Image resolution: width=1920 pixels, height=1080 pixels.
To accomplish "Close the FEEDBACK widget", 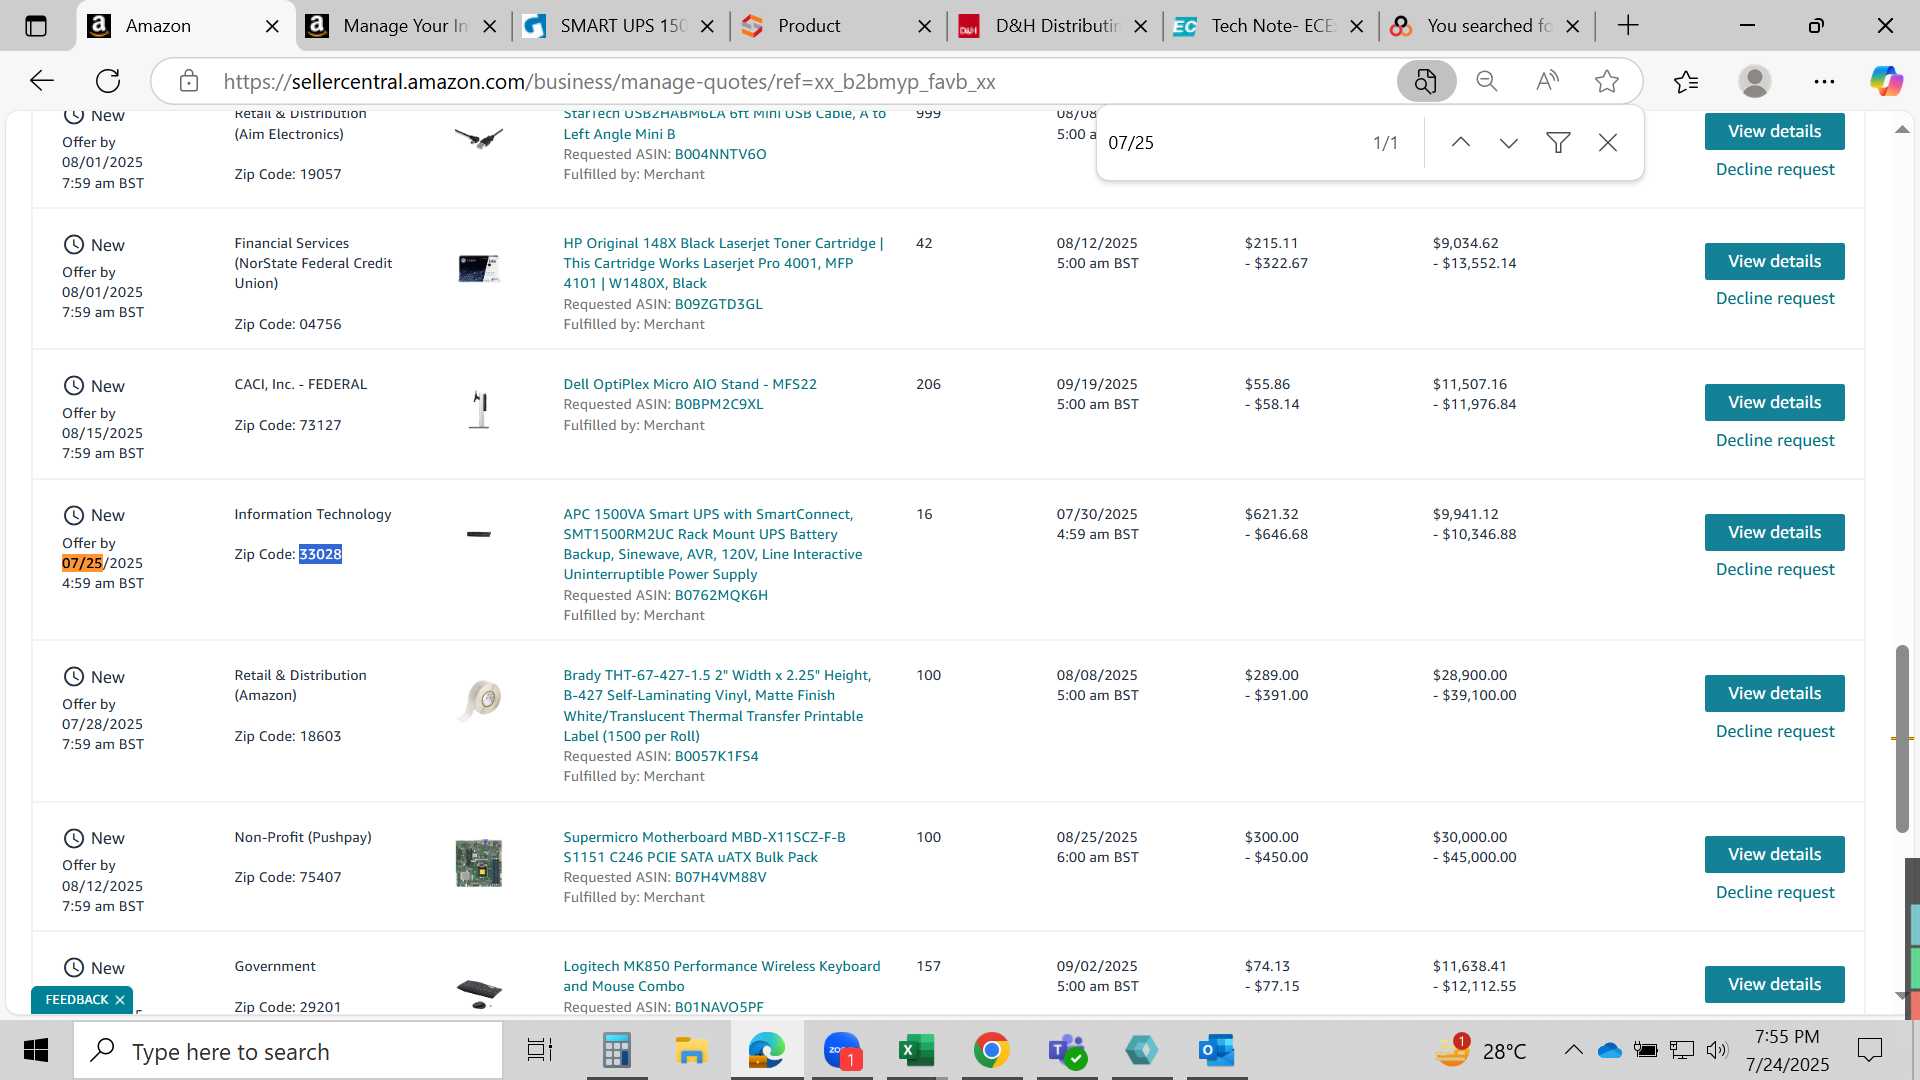I will click(120, 1000).
